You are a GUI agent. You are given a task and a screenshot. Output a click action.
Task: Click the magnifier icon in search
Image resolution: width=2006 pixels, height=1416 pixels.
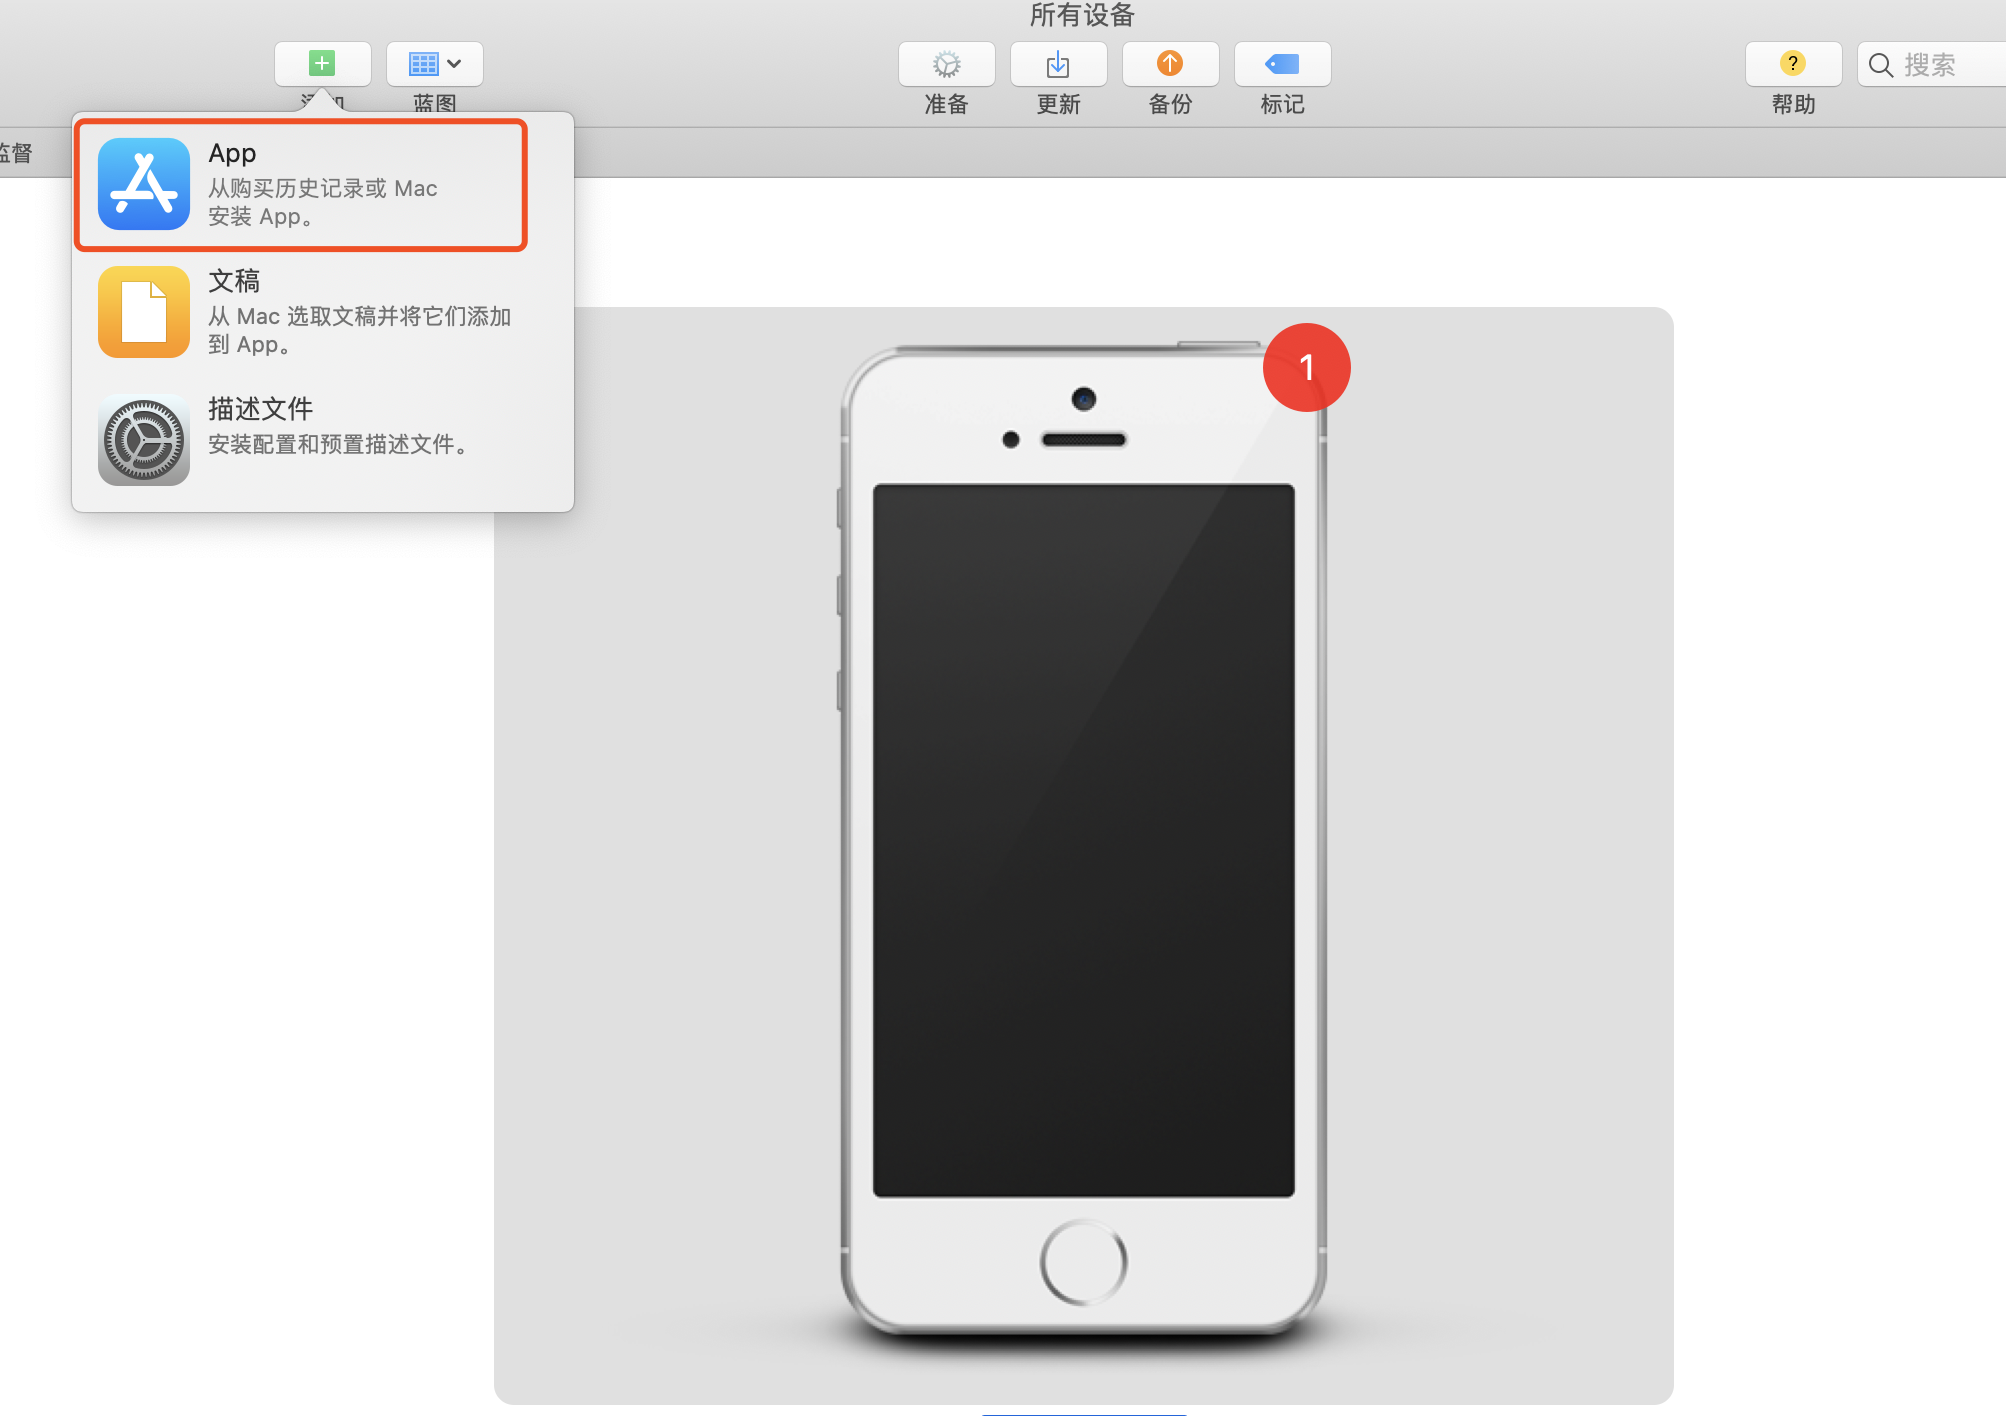(1881, 65)
